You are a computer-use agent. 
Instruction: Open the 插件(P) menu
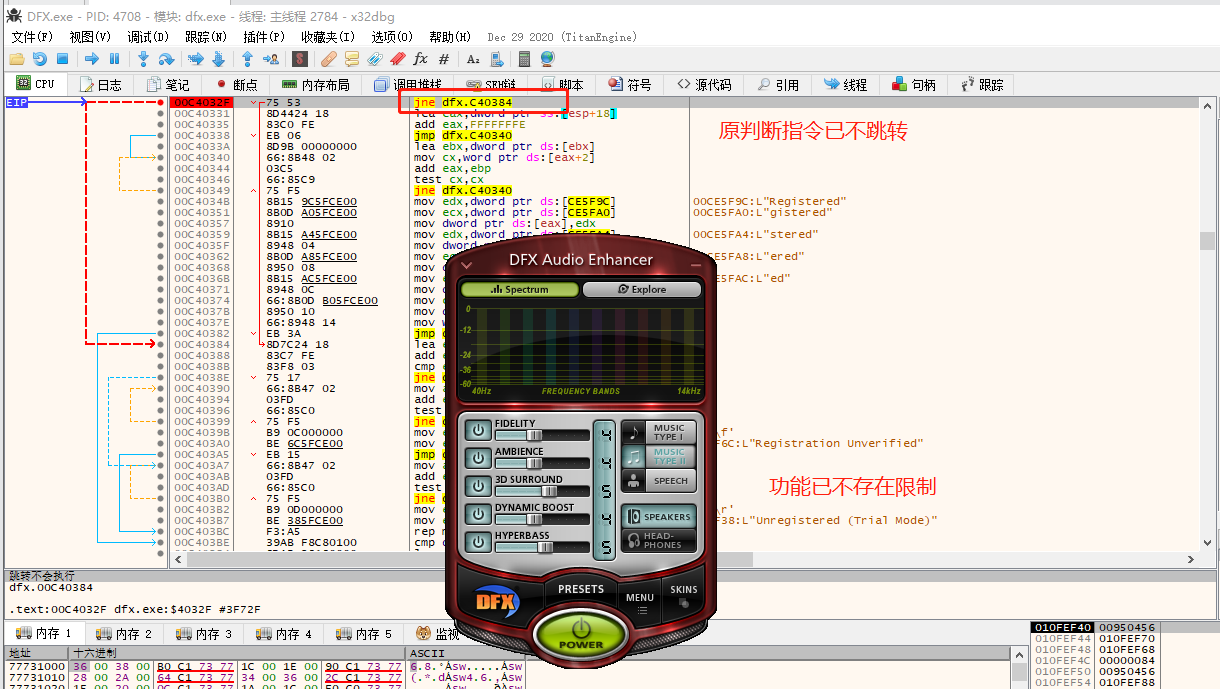[x=264, y=37]
